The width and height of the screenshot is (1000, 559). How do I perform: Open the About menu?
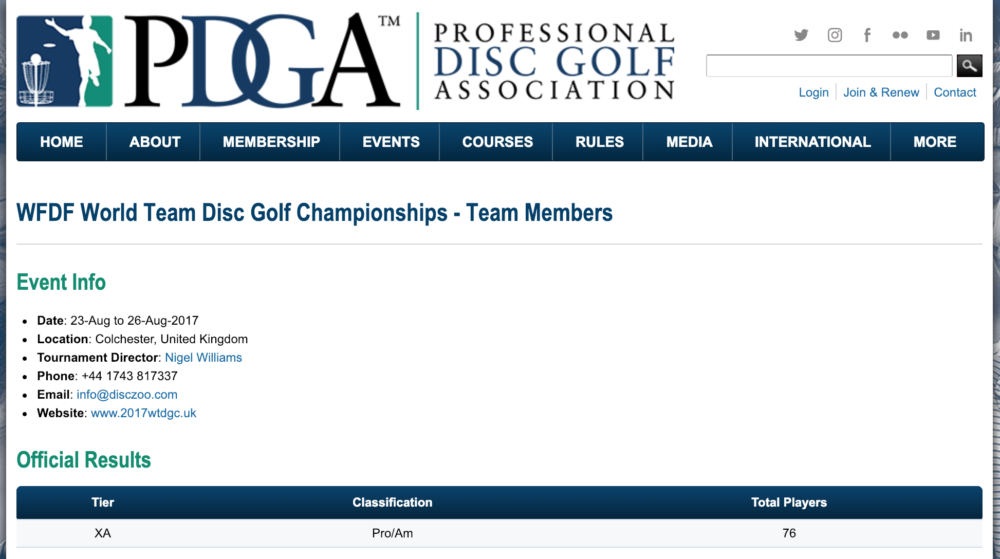click(155, 142)
